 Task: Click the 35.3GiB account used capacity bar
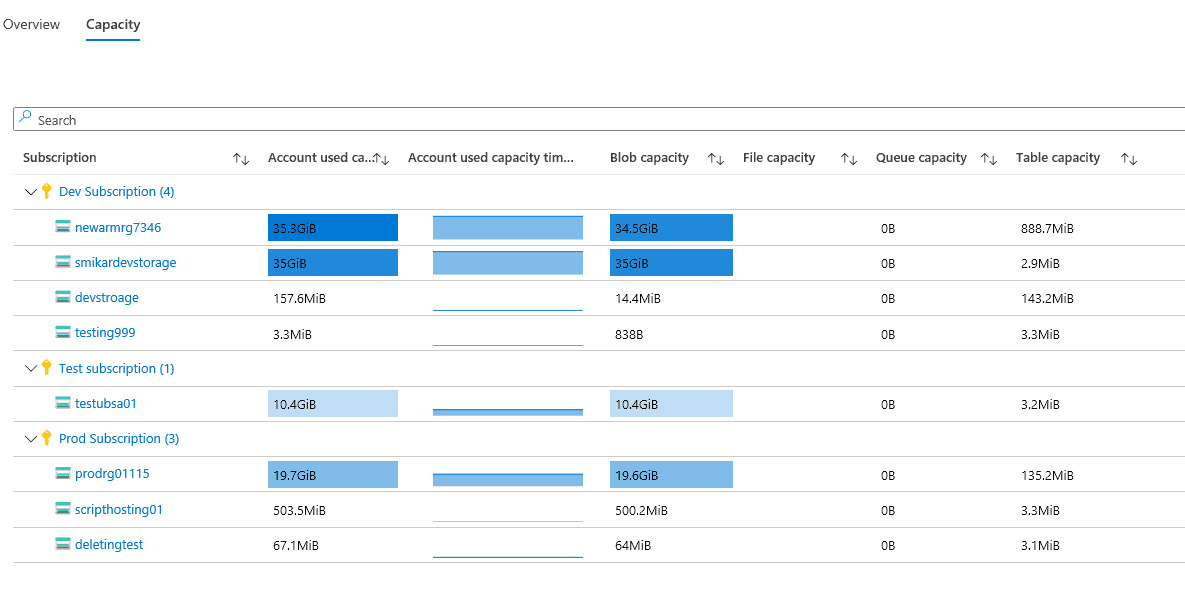coord(332,228)
